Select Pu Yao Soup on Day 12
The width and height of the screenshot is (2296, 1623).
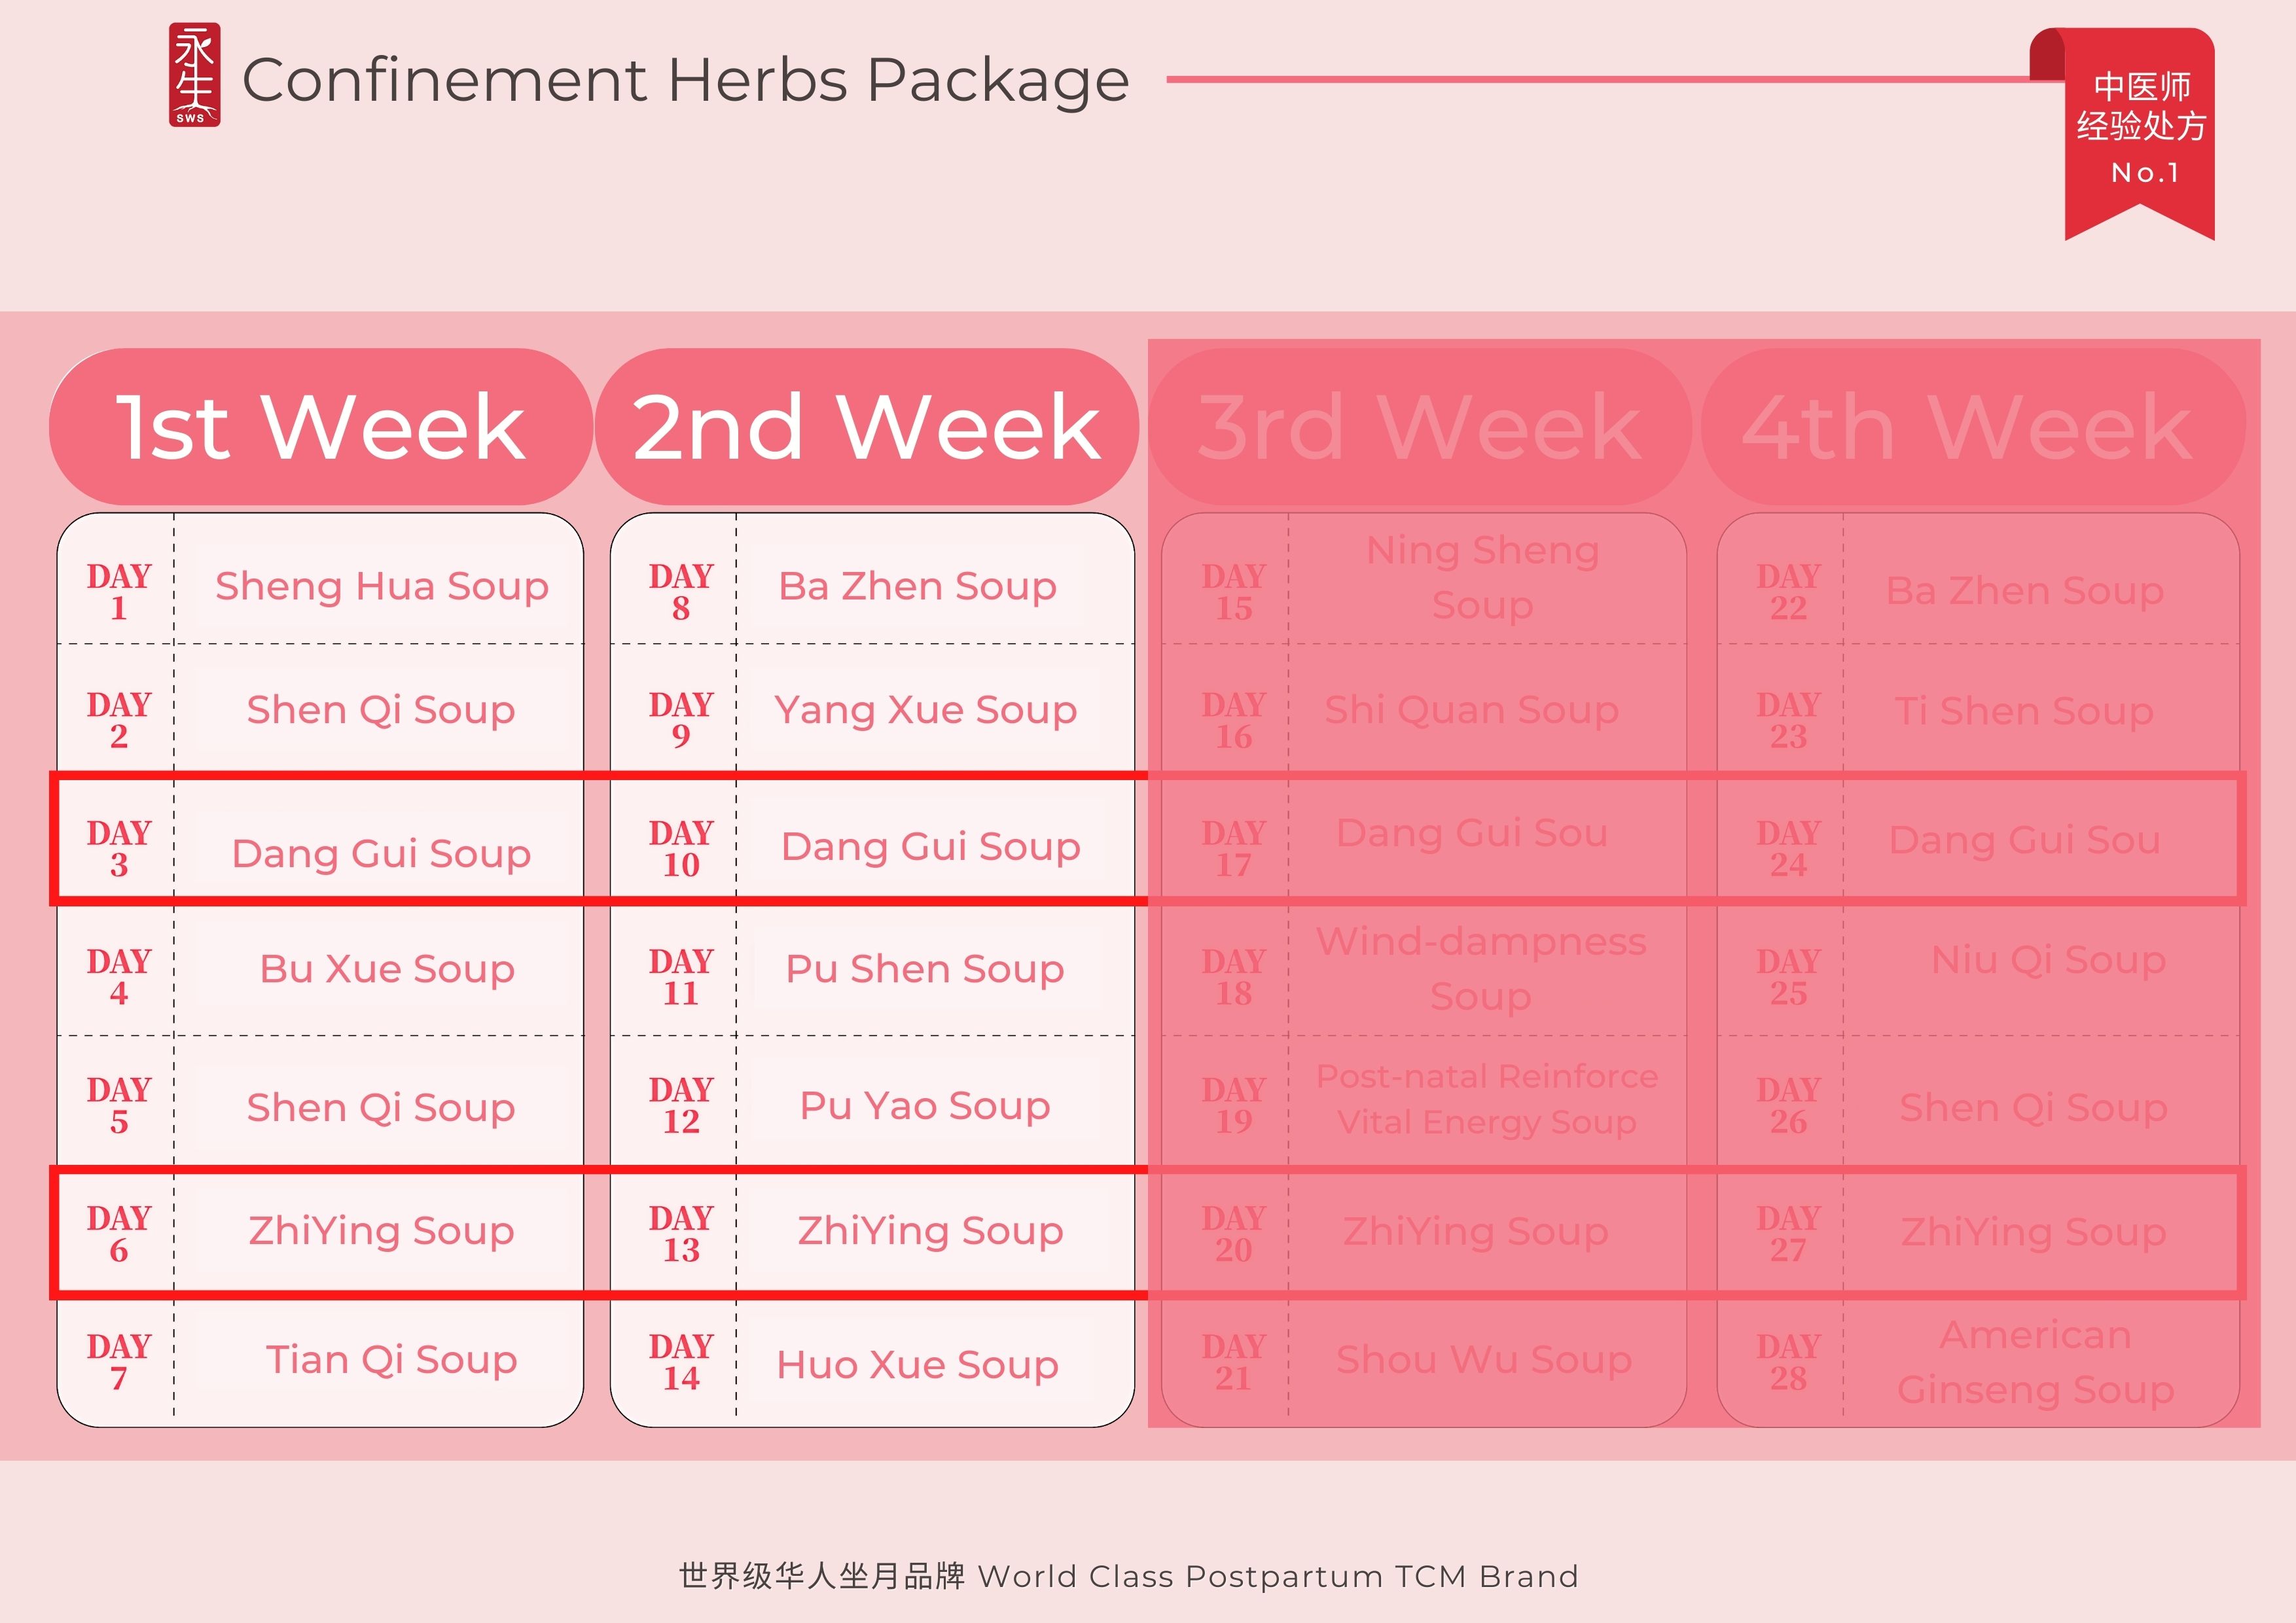coord(925,1105)
